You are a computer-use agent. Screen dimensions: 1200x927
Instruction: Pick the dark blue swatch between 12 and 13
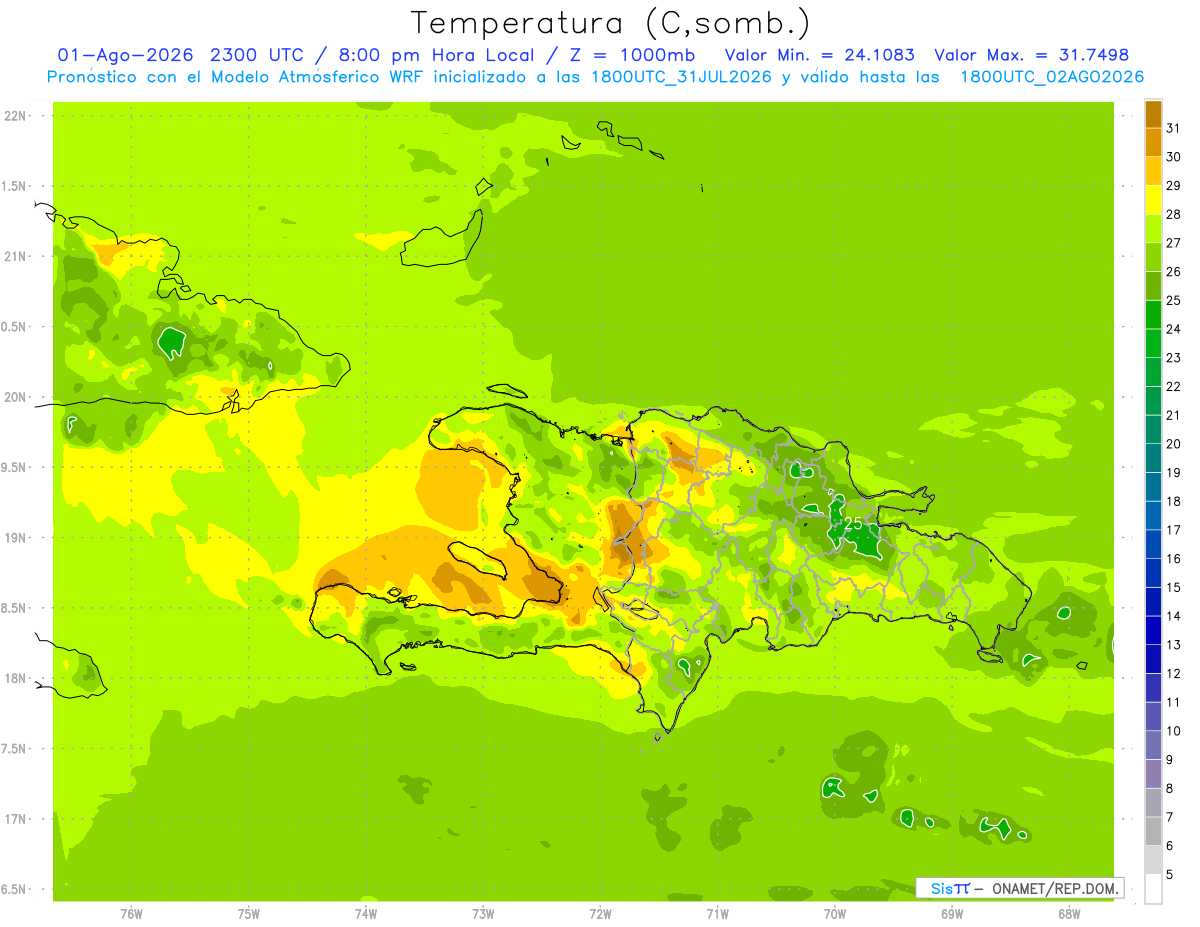[1153, 659]
